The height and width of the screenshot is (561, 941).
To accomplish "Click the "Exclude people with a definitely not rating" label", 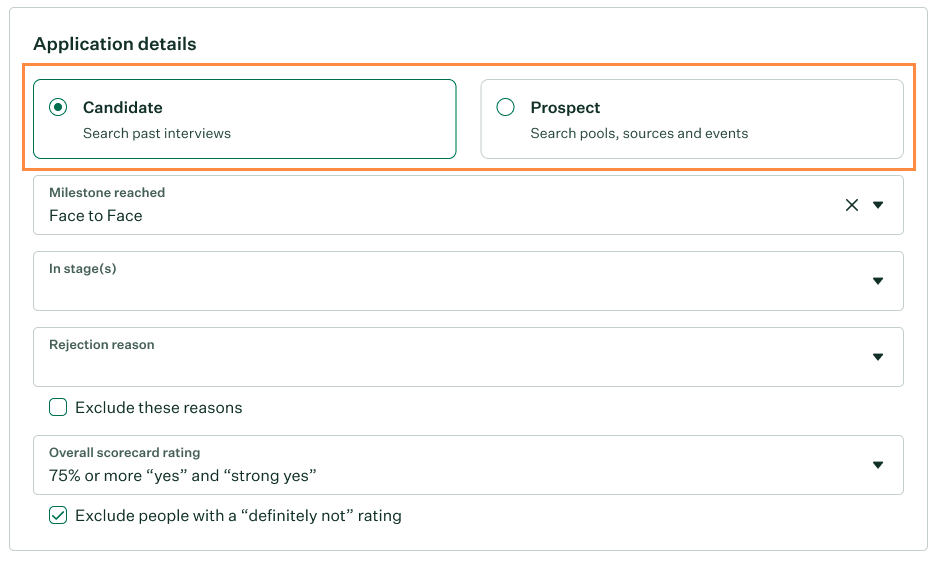I will (x=238, y=517).
